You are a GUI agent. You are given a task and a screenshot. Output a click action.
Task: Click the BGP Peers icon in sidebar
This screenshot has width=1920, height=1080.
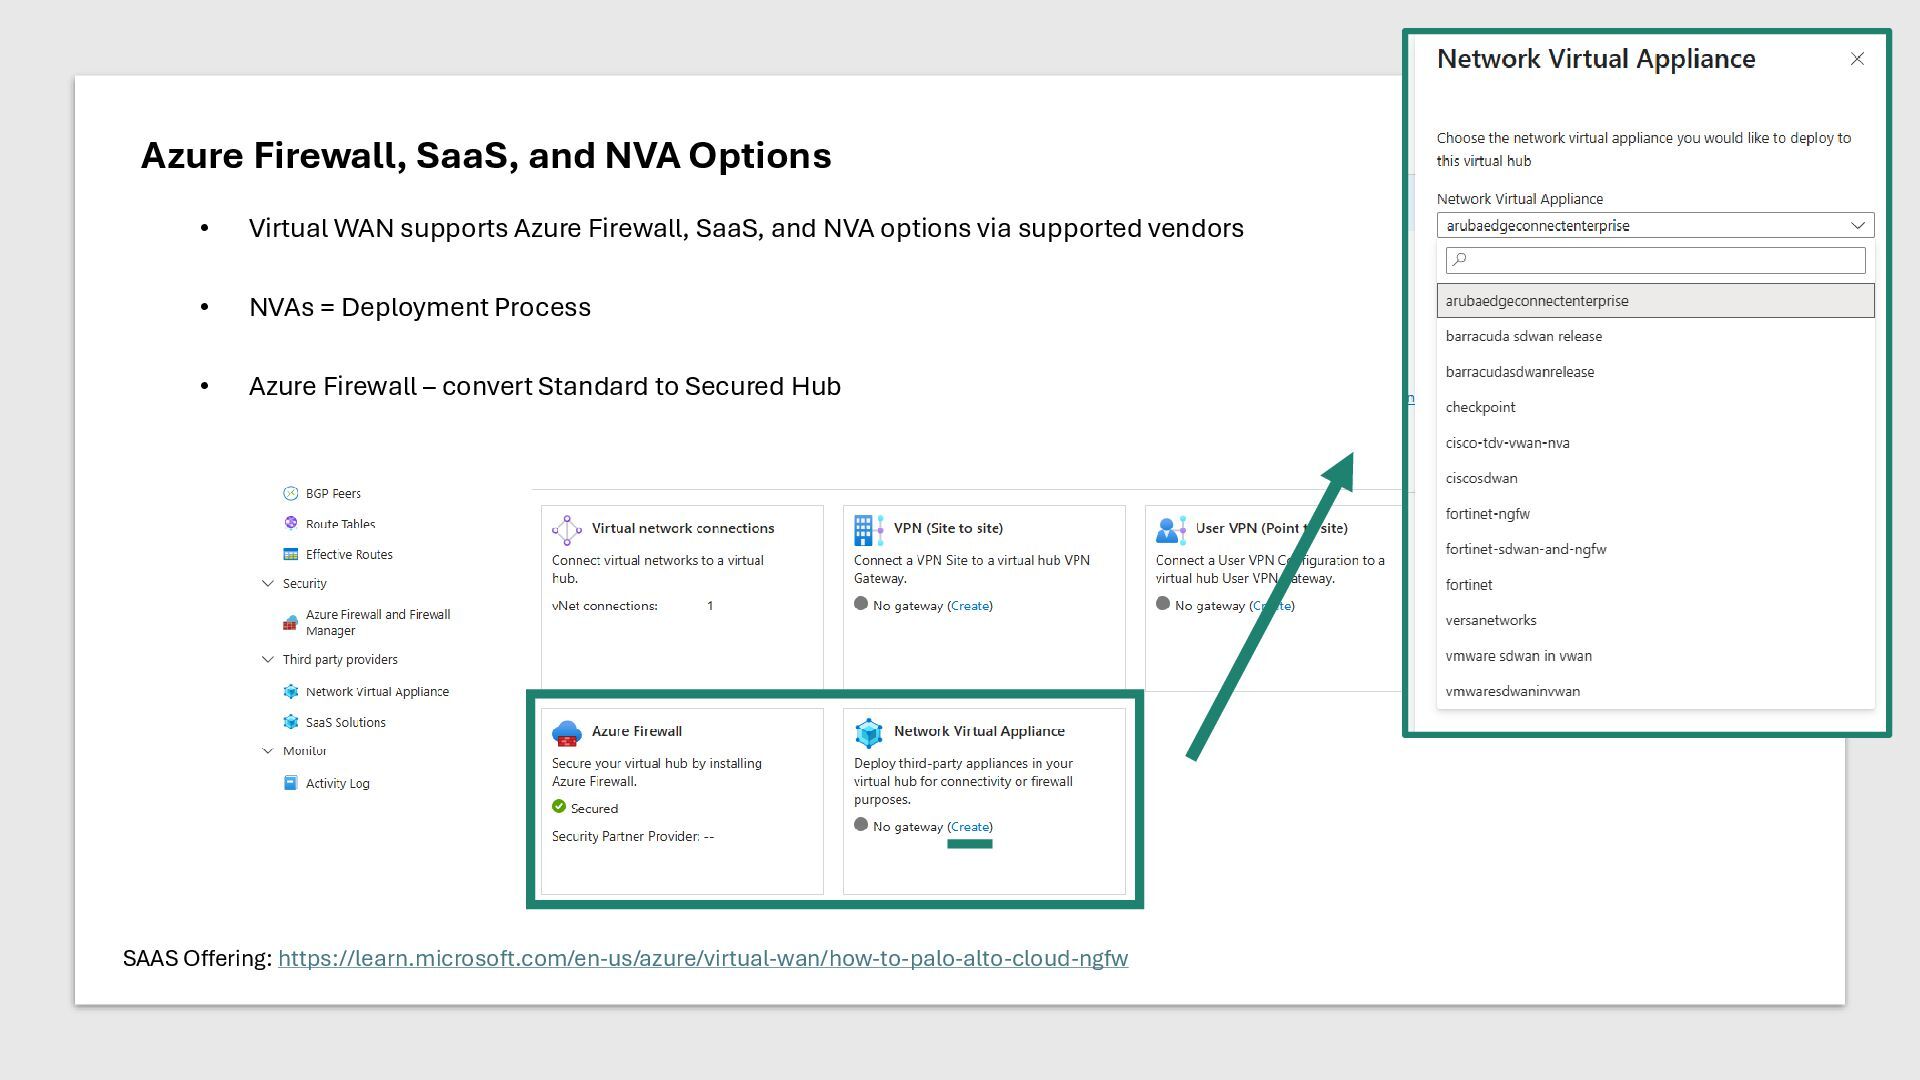[x=291, y=493]
